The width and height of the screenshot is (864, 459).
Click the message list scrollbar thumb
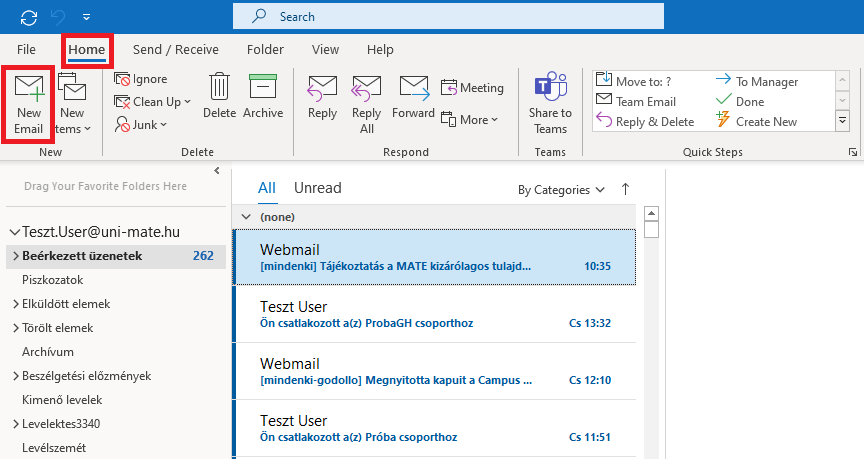[651, 229]
